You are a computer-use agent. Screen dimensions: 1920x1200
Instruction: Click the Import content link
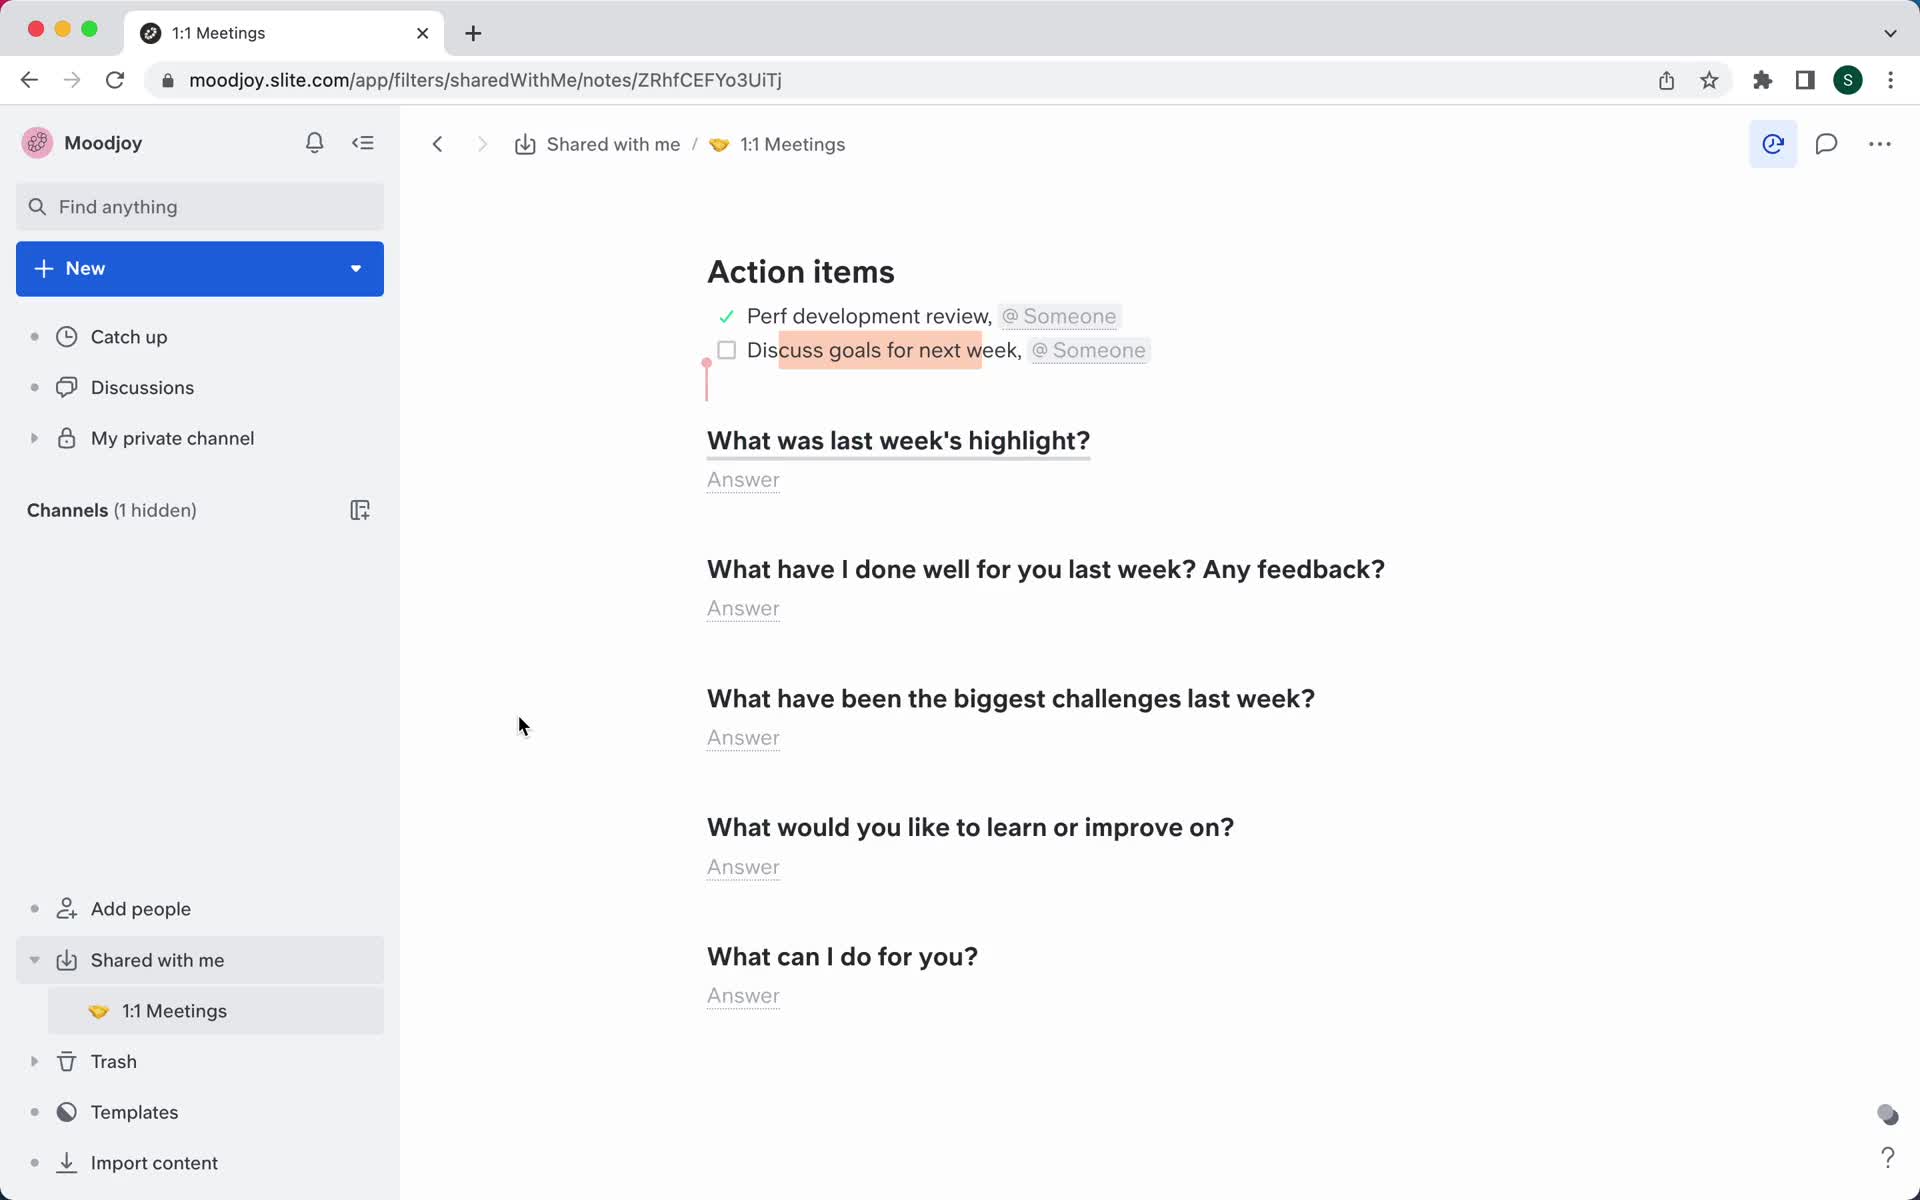(153, 1161)
